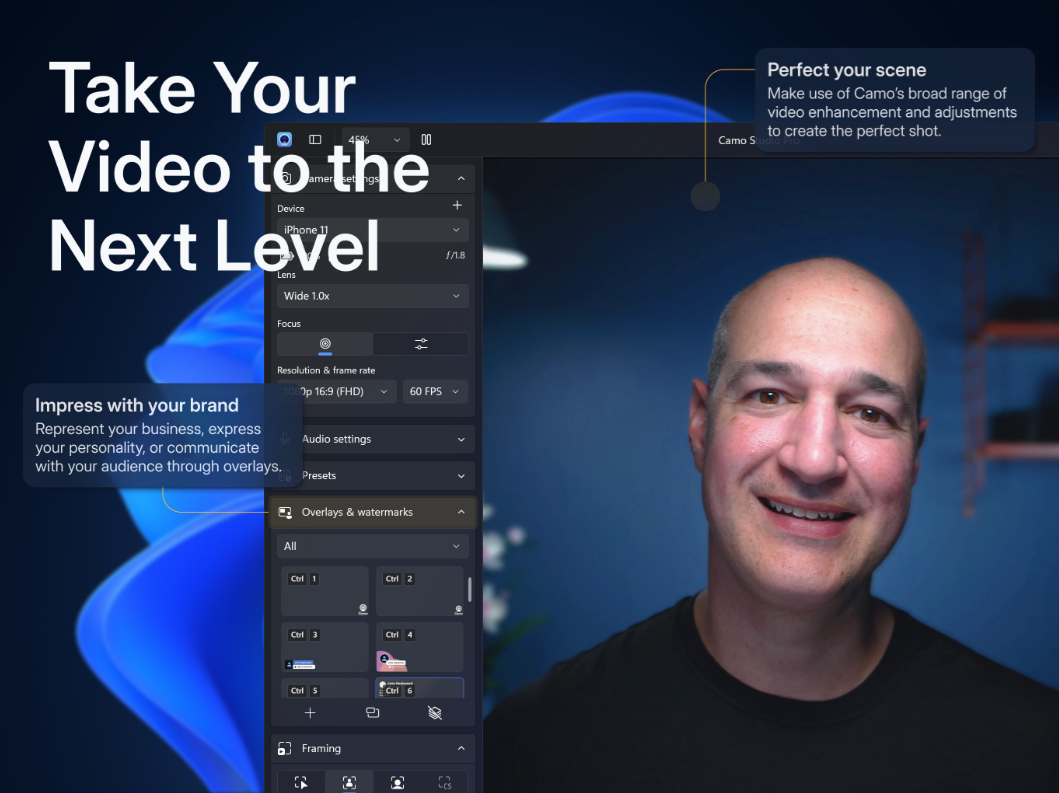The height and width of the screenshot is (793, 1059).
Task: Switch to manual focus sliders mode
Action: pos(421,344)
